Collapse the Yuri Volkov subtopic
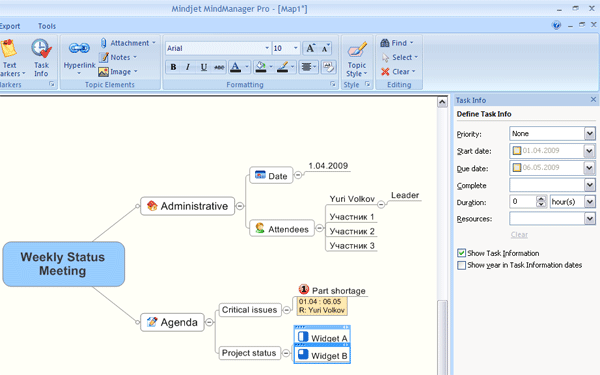600x375 pixels. tap(381, 204)
